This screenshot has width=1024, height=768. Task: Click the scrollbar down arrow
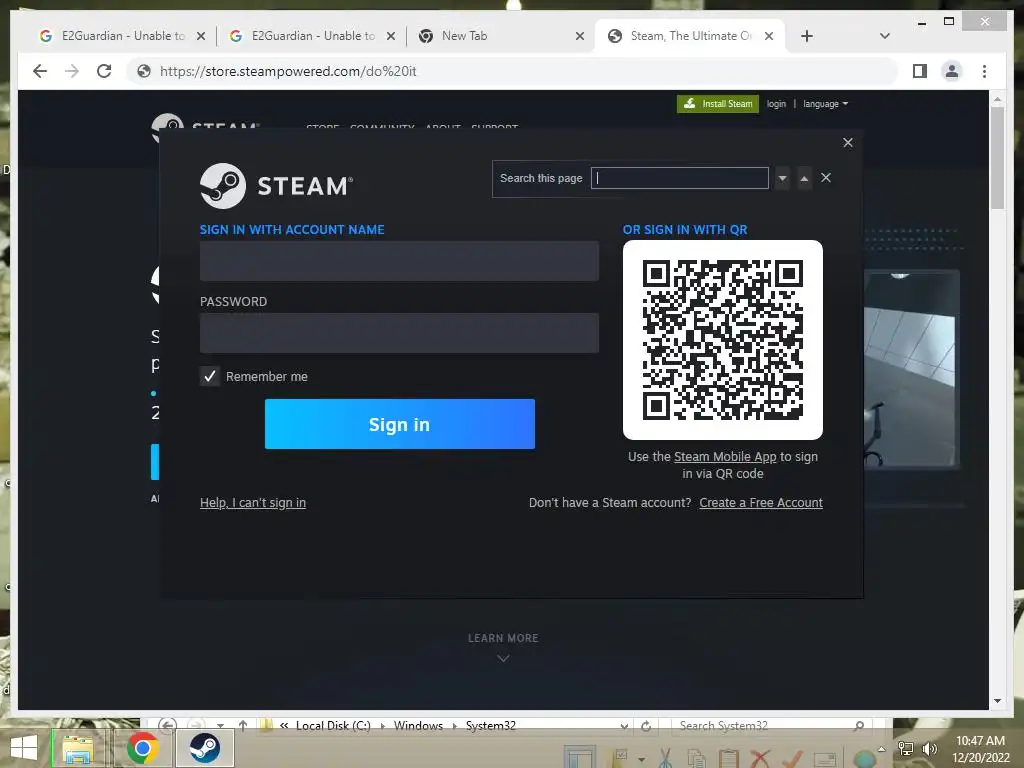tap(997, 701)
